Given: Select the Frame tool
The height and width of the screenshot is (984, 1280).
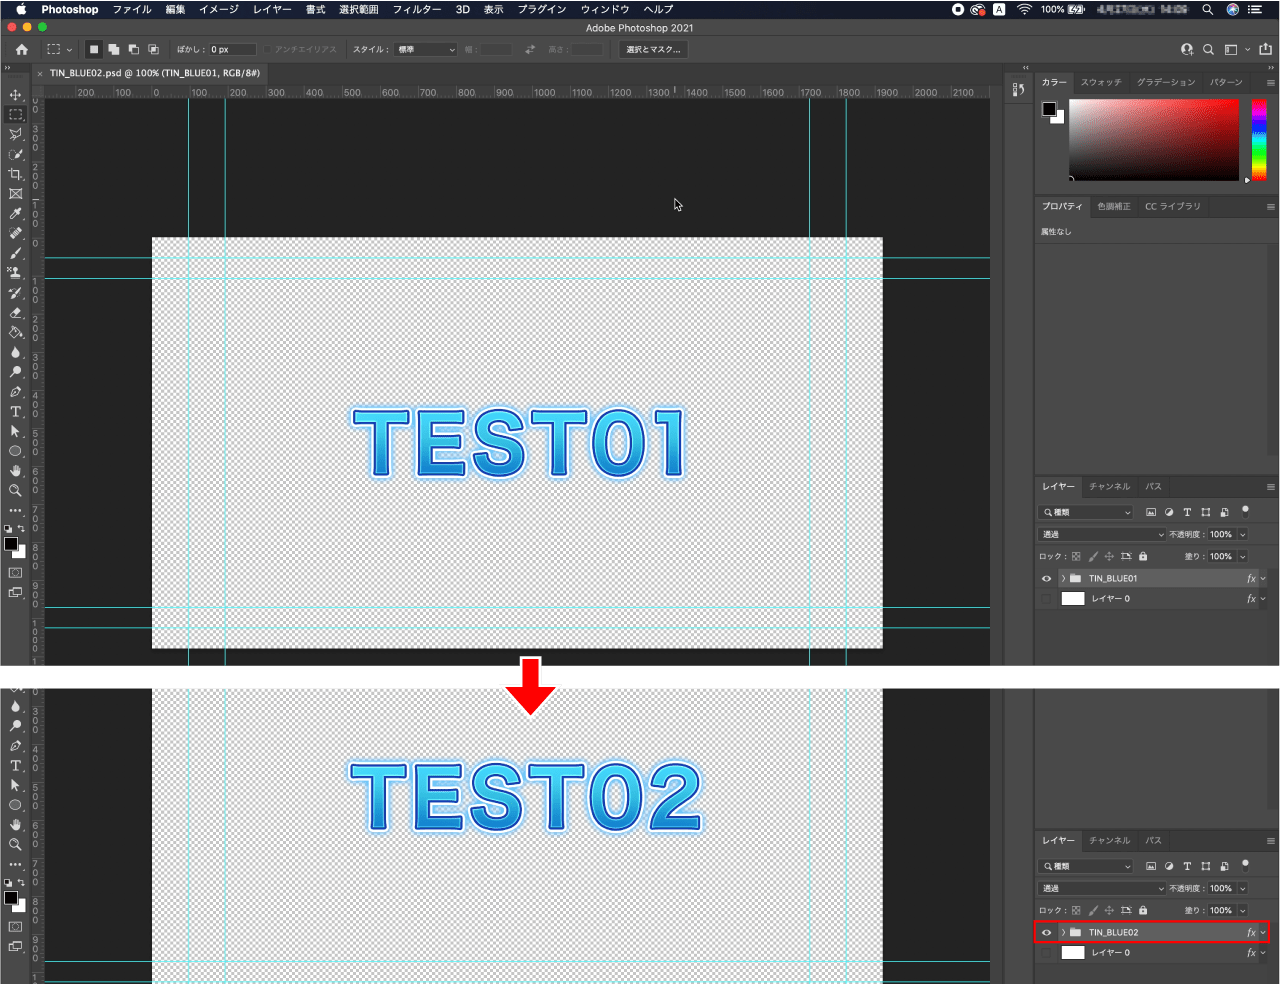Looking at the screenshot, I should pyautogui.click(x=15, y=194).
